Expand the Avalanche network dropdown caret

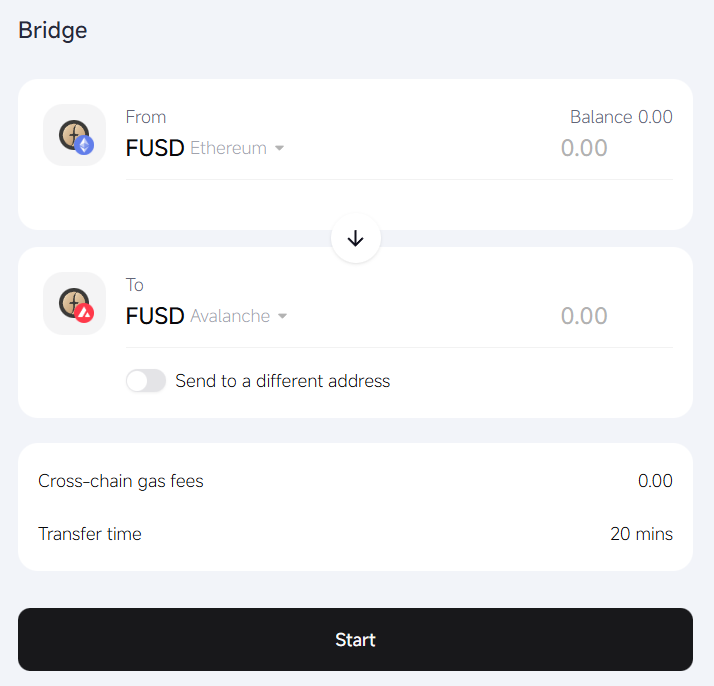[x=282, y=316]
